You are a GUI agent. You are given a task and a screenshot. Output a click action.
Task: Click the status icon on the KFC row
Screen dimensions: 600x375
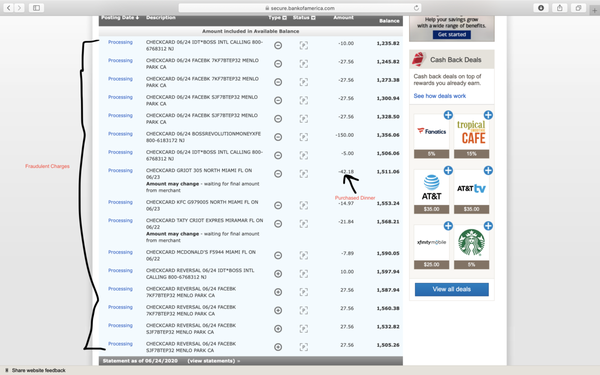pyautogui.click(x=303, y=205)
